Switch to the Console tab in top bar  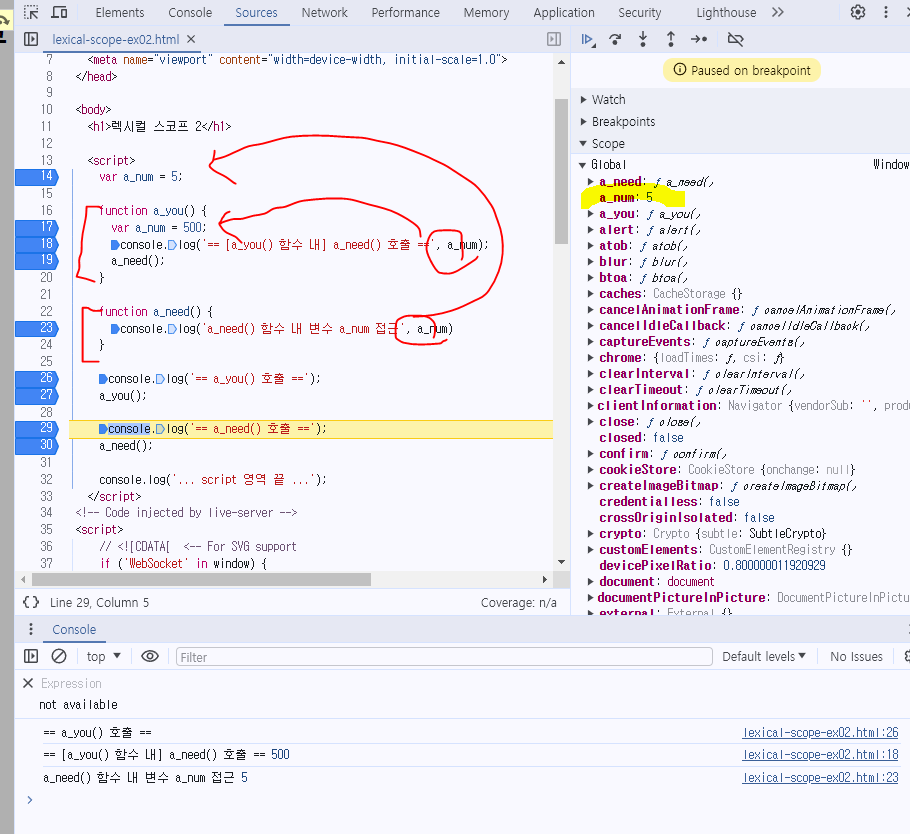pos(190,12)
